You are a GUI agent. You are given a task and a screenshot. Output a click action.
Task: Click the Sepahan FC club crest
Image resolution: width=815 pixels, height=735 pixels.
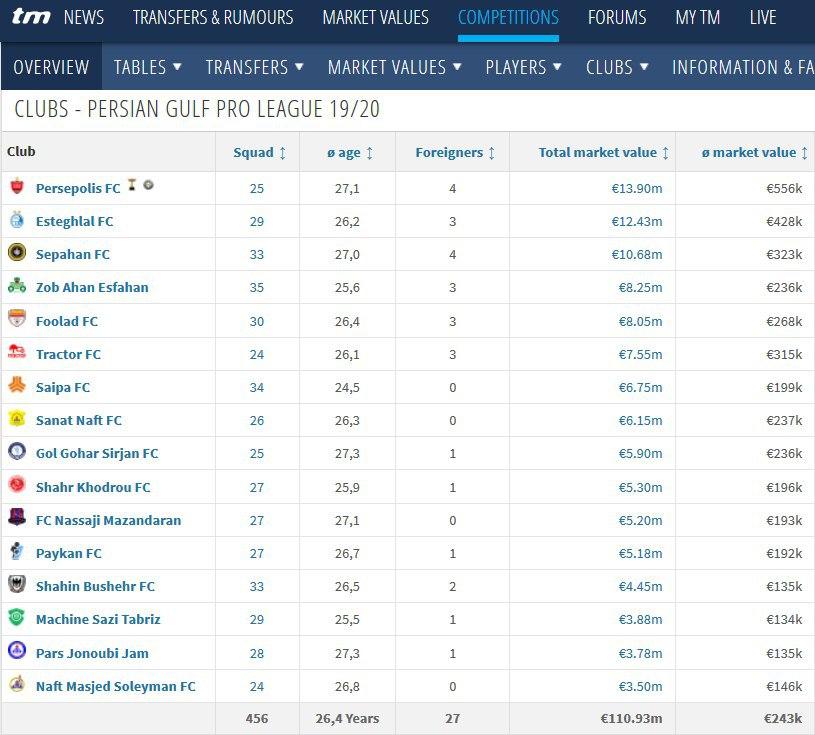(x=17, y=253)
